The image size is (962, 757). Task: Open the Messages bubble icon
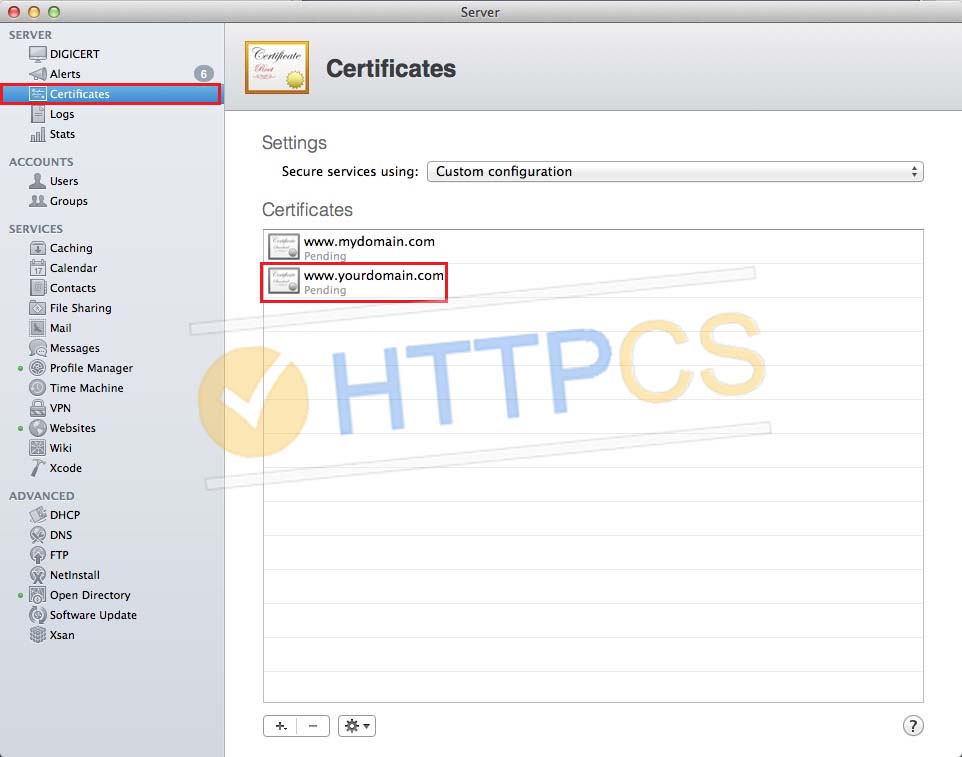[x=37, y=348]
